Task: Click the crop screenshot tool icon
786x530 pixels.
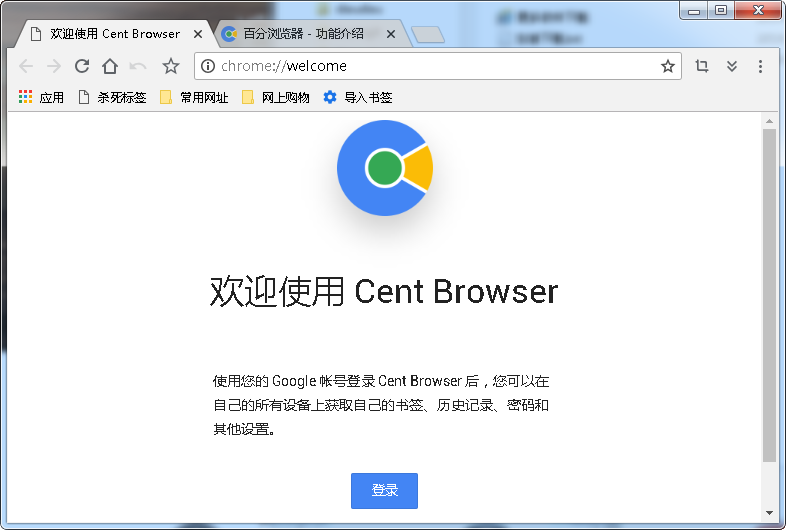Action: 702,66
